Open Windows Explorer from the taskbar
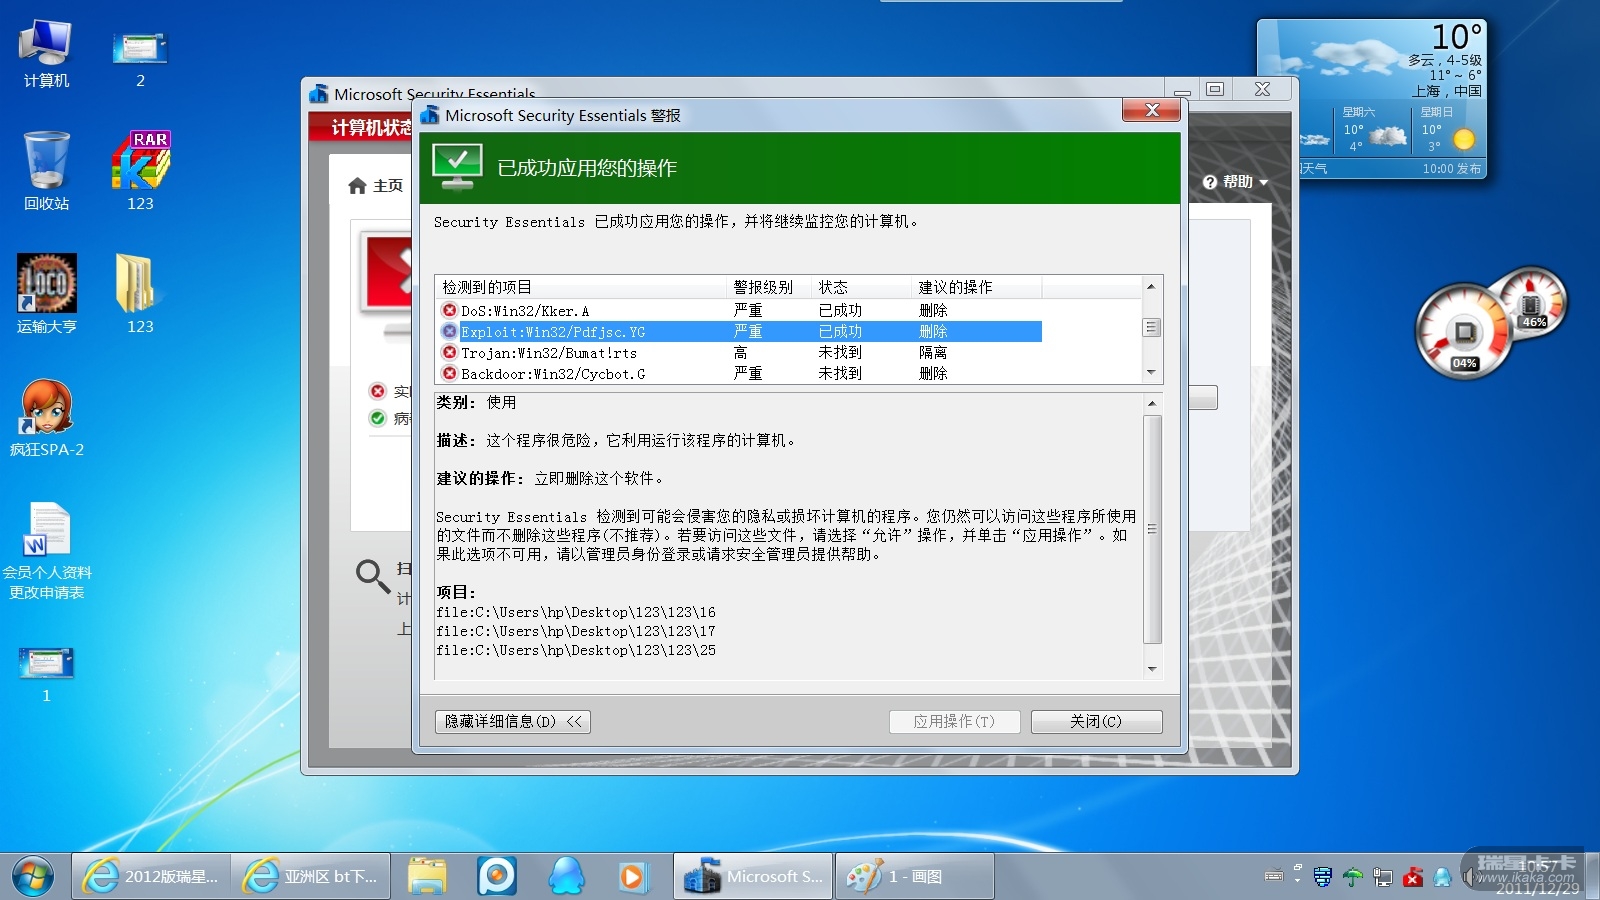This screenshot has width=1600, height=900. (427, 876)
